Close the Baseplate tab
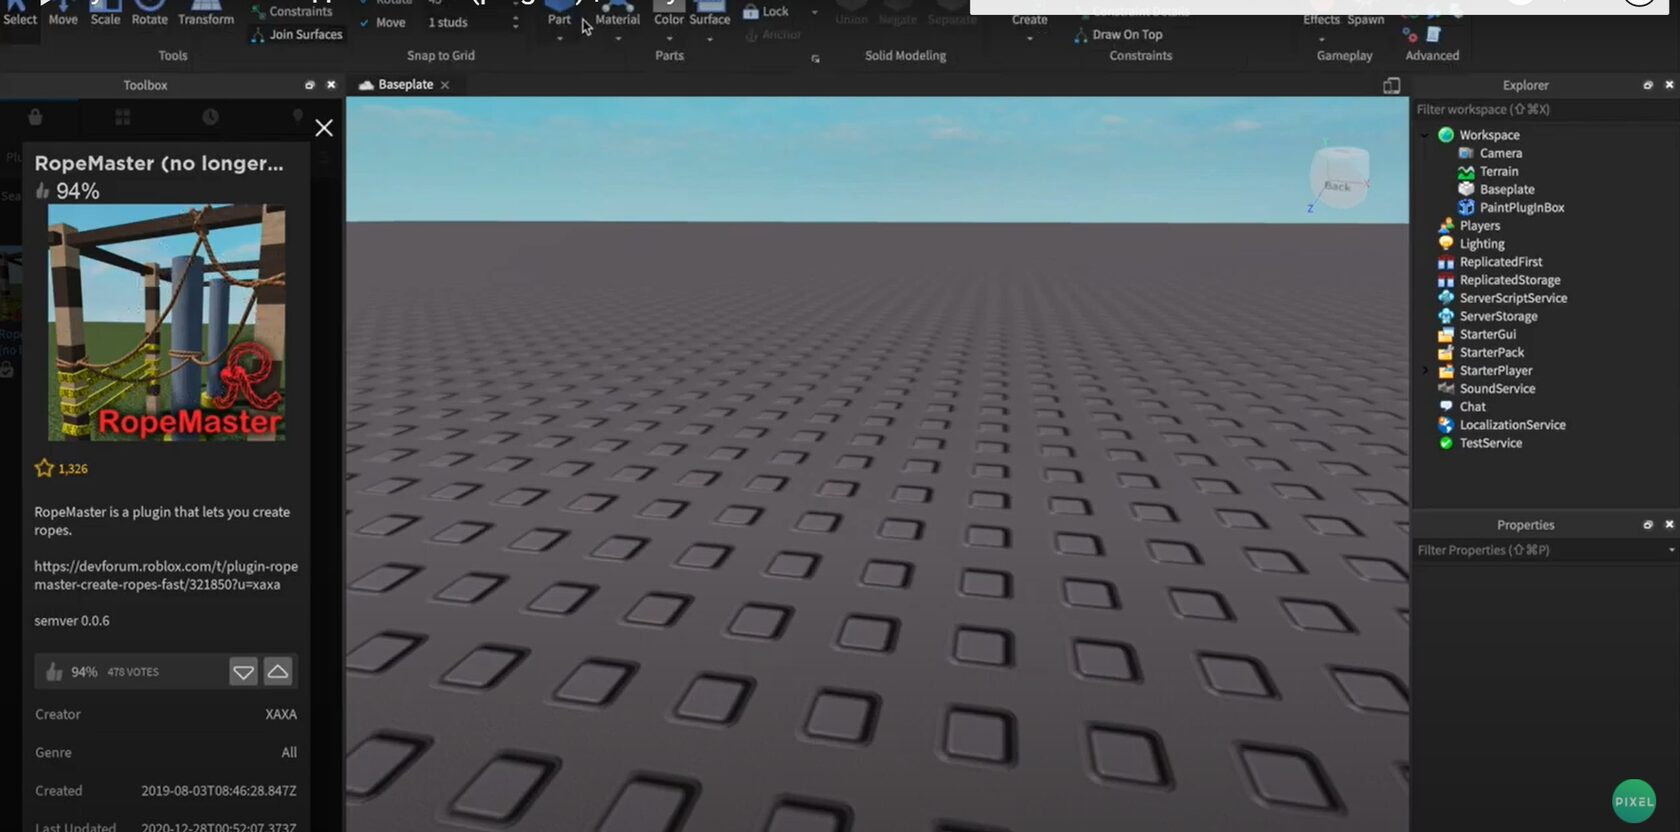 pos(445,85)
